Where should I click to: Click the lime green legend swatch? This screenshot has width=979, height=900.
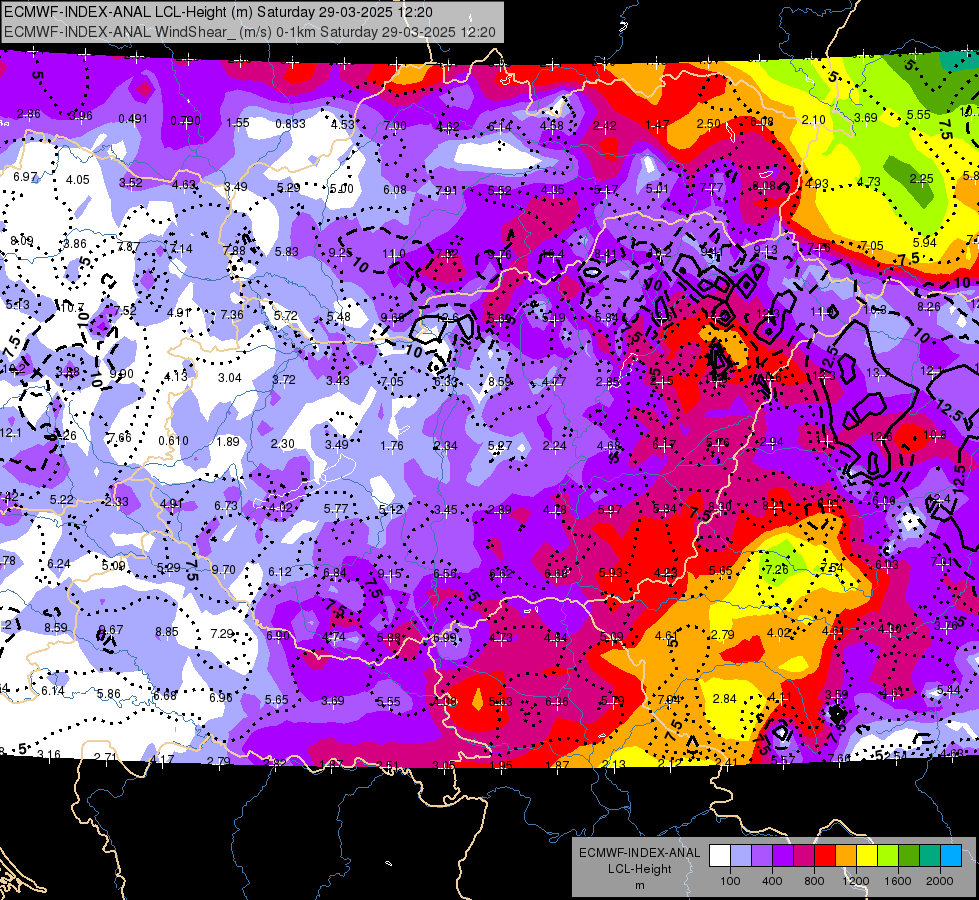click(888, 856)
